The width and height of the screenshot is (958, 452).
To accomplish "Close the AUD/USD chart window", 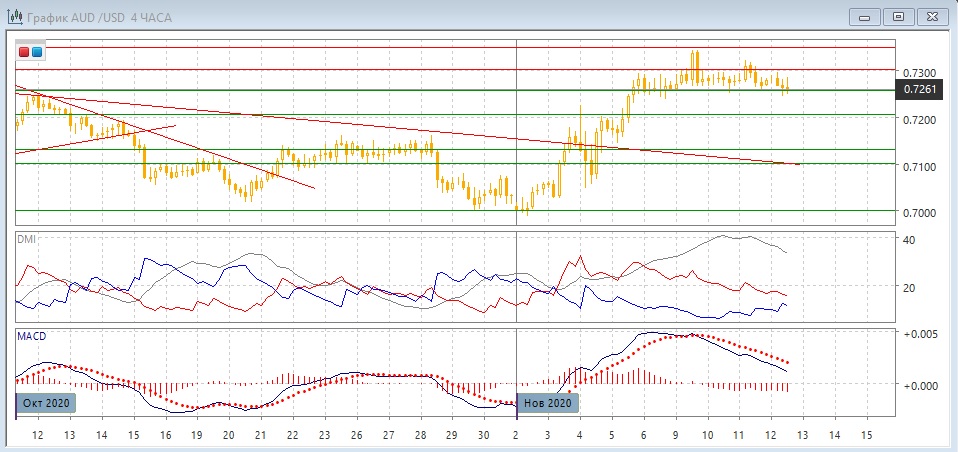I will [x=931, y=16].
